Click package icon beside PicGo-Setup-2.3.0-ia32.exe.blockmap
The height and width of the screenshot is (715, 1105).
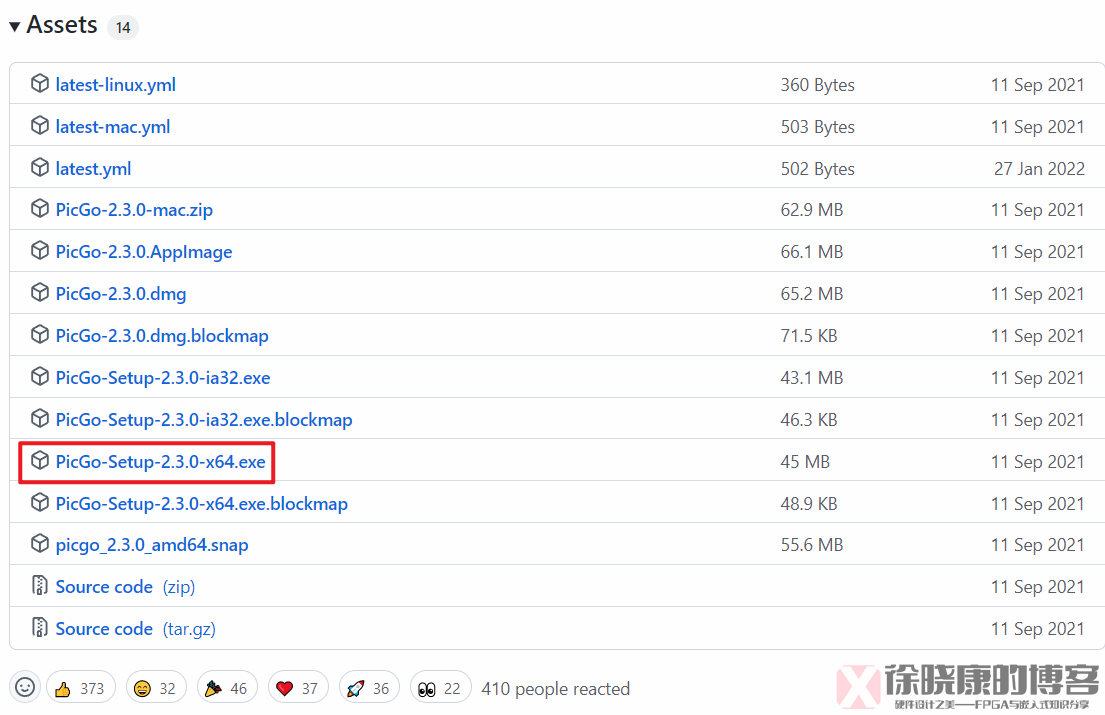click(39, 418)
